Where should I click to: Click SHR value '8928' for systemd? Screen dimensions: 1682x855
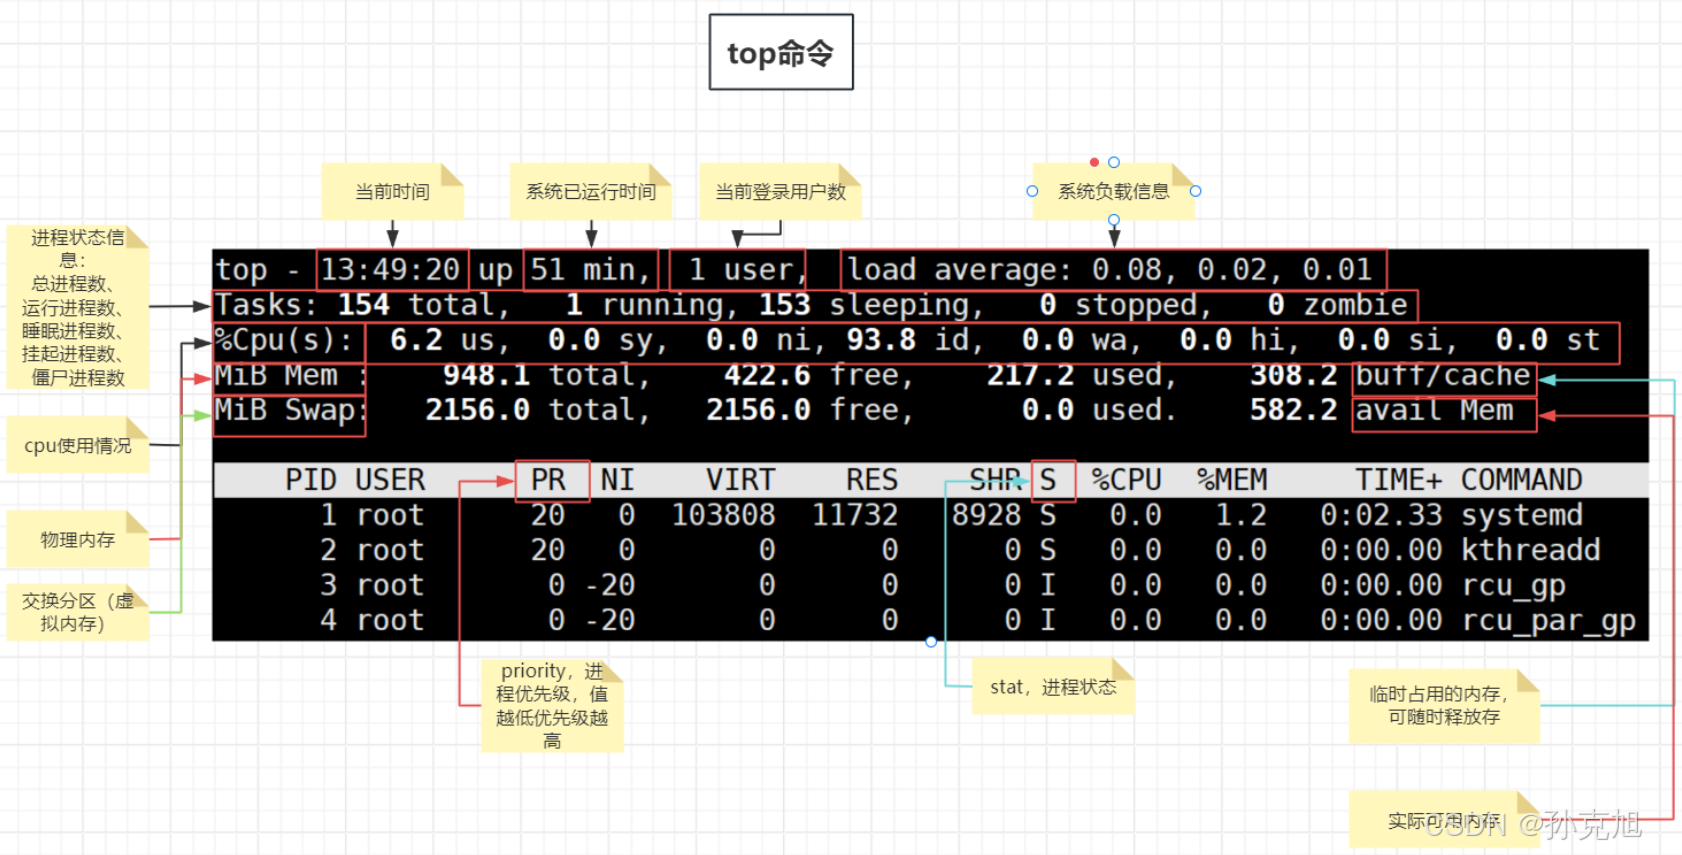point(986,515)
